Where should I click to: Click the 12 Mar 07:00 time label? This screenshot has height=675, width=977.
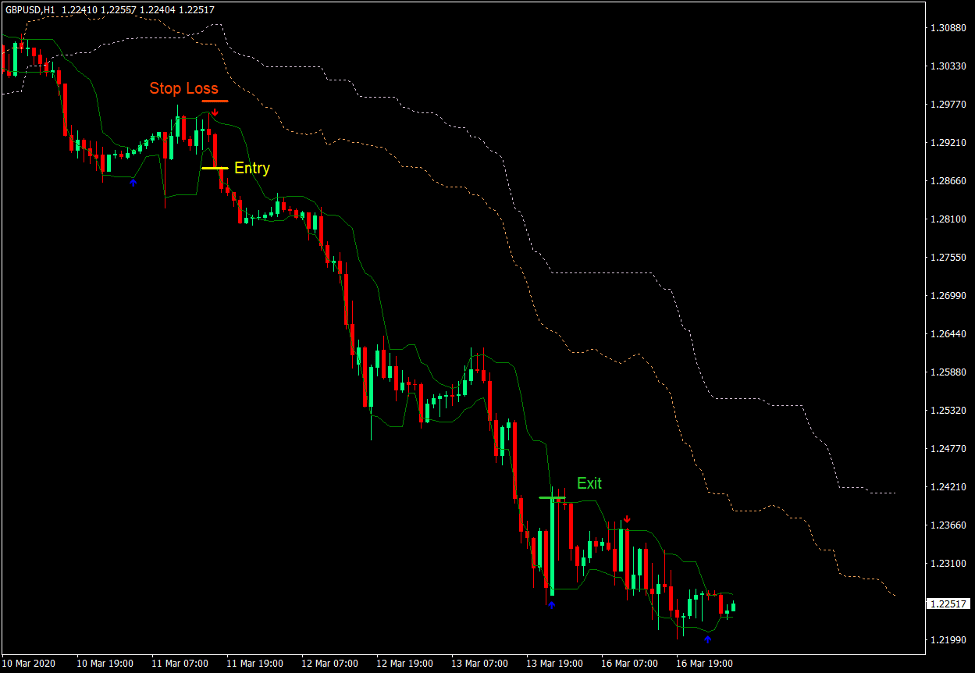[331, 663]
